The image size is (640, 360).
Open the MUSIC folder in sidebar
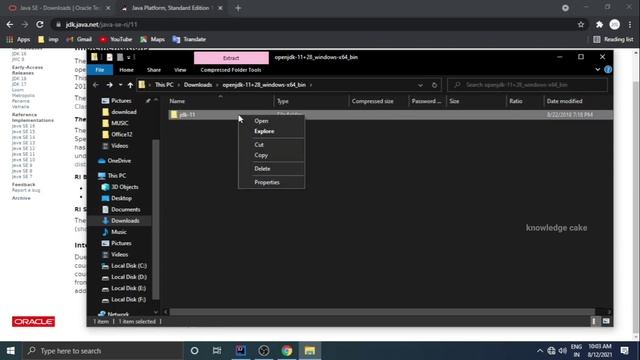click(120, 123)
